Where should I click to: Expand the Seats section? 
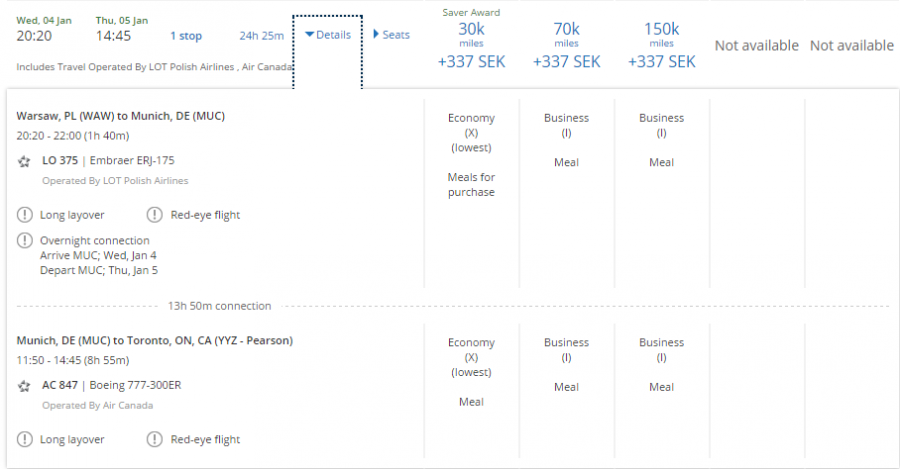[391, 35]
